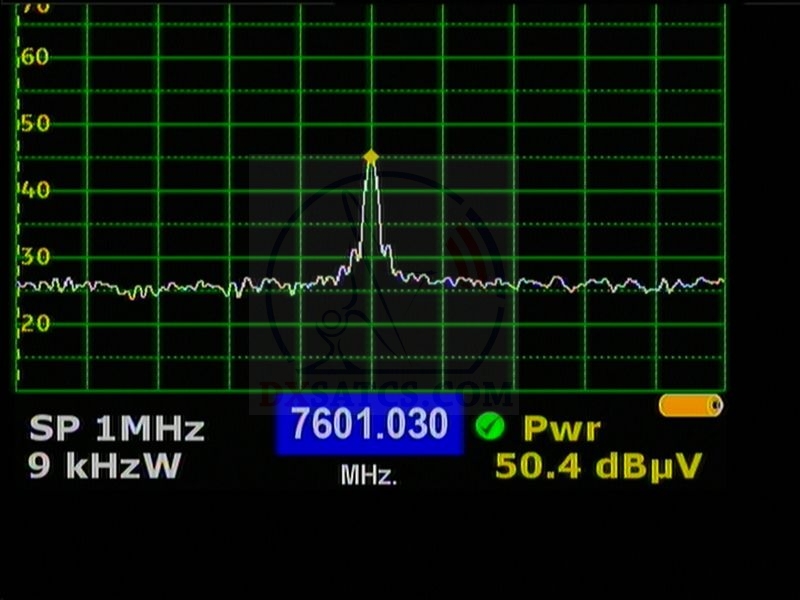Click the 20 label on the vertical axis
Viewport: 800px width, 600px height.
[35, 323]
